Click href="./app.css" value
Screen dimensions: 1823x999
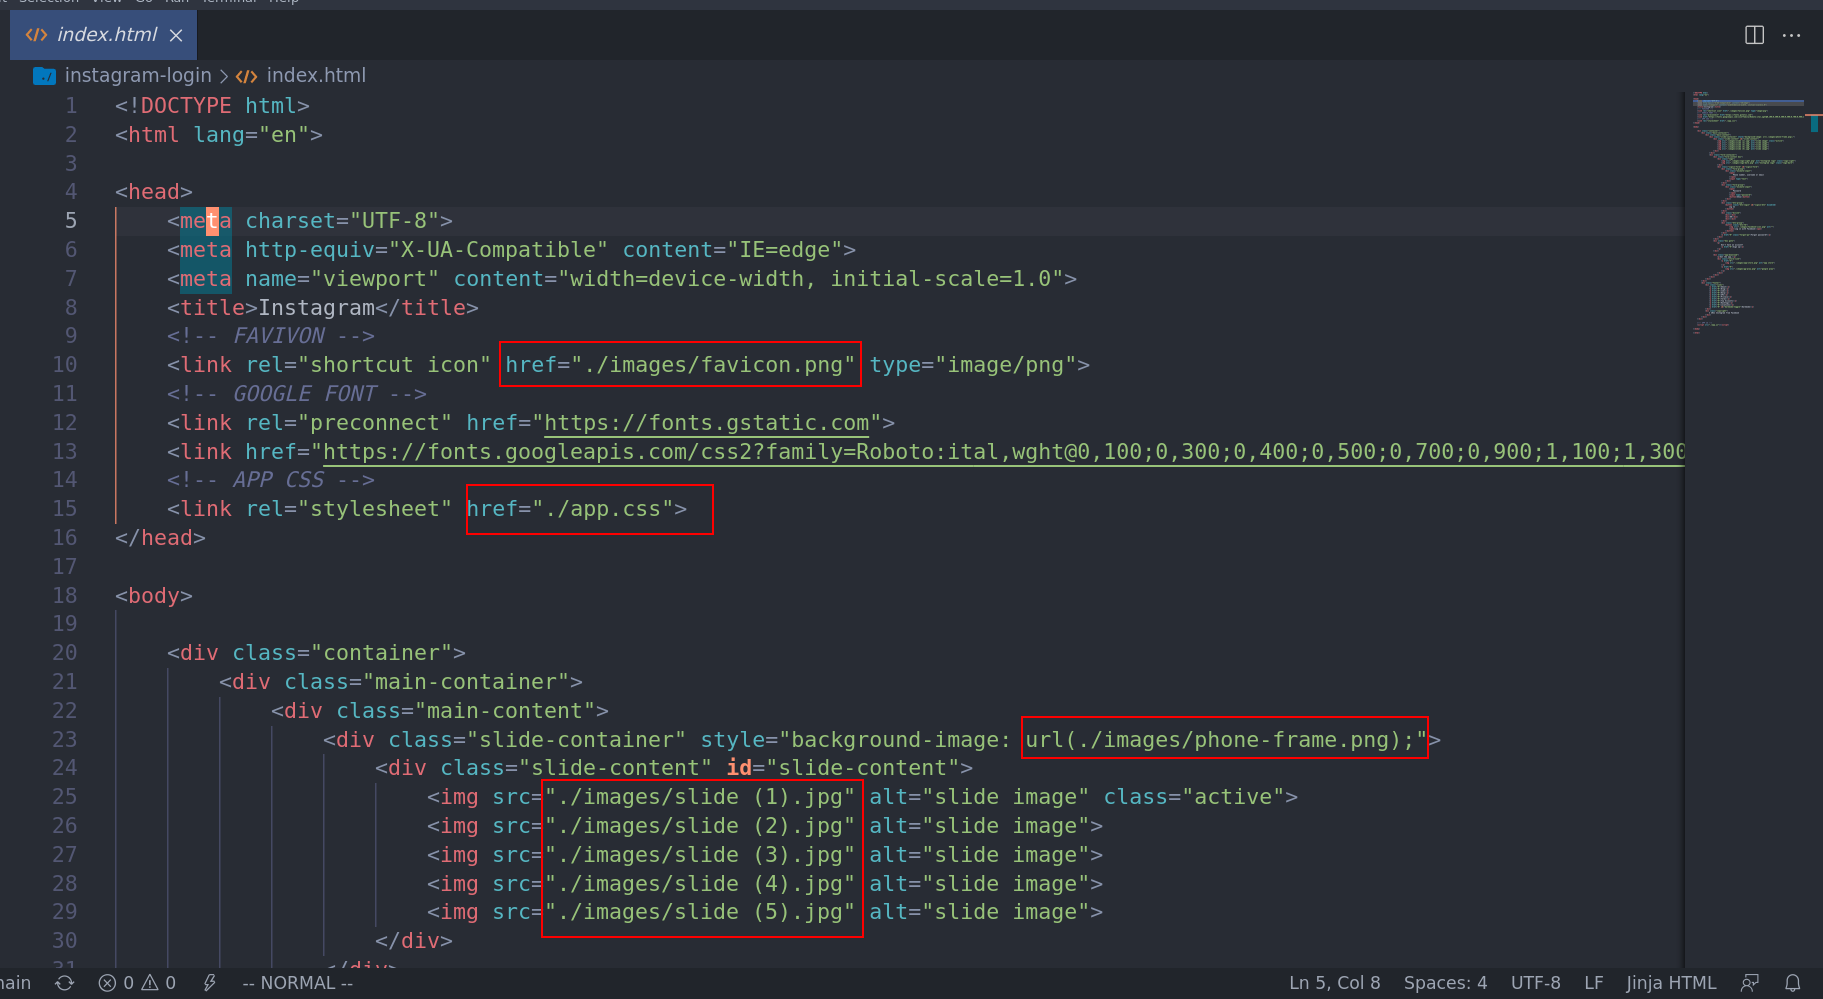pyautogui.click(x=570, y=509)
